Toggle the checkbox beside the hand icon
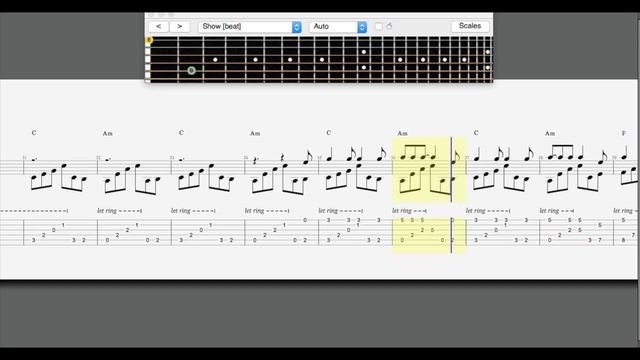 point(378,27)
